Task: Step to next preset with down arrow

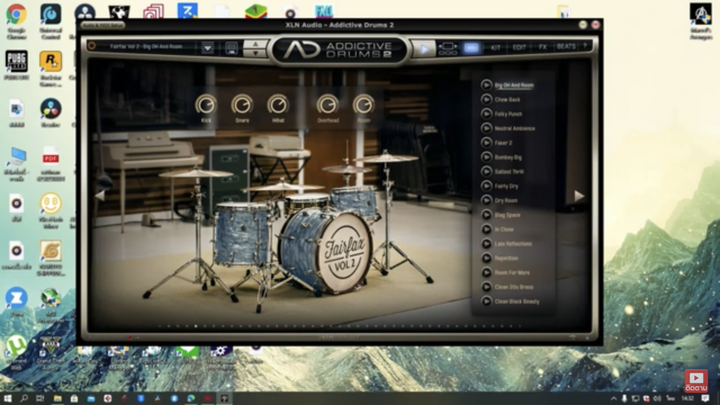Action: pyautogui.click(x=255, y=53)
